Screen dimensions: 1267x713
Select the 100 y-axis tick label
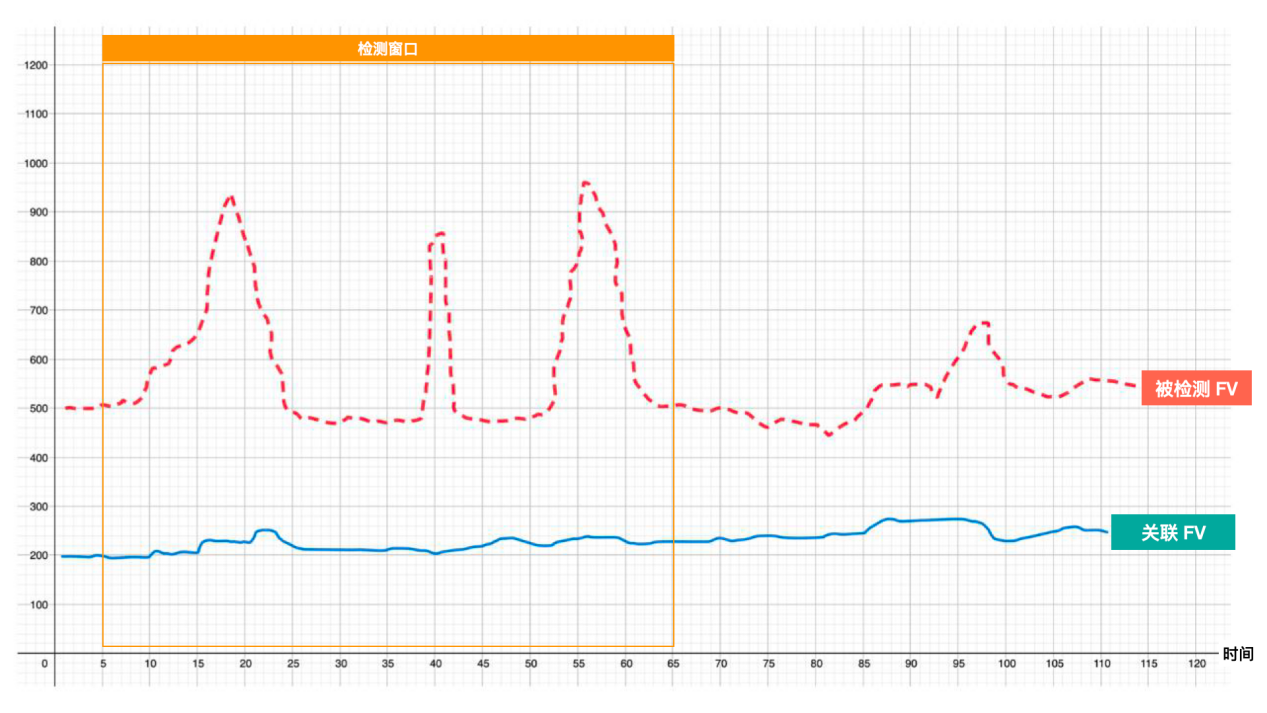pyautogui.click(x=36, y=605)
